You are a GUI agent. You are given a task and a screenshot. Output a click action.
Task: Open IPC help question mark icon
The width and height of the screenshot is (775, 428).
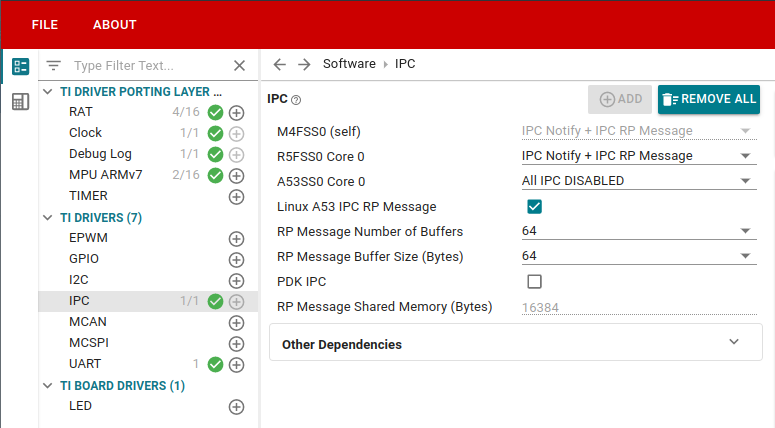296,100
